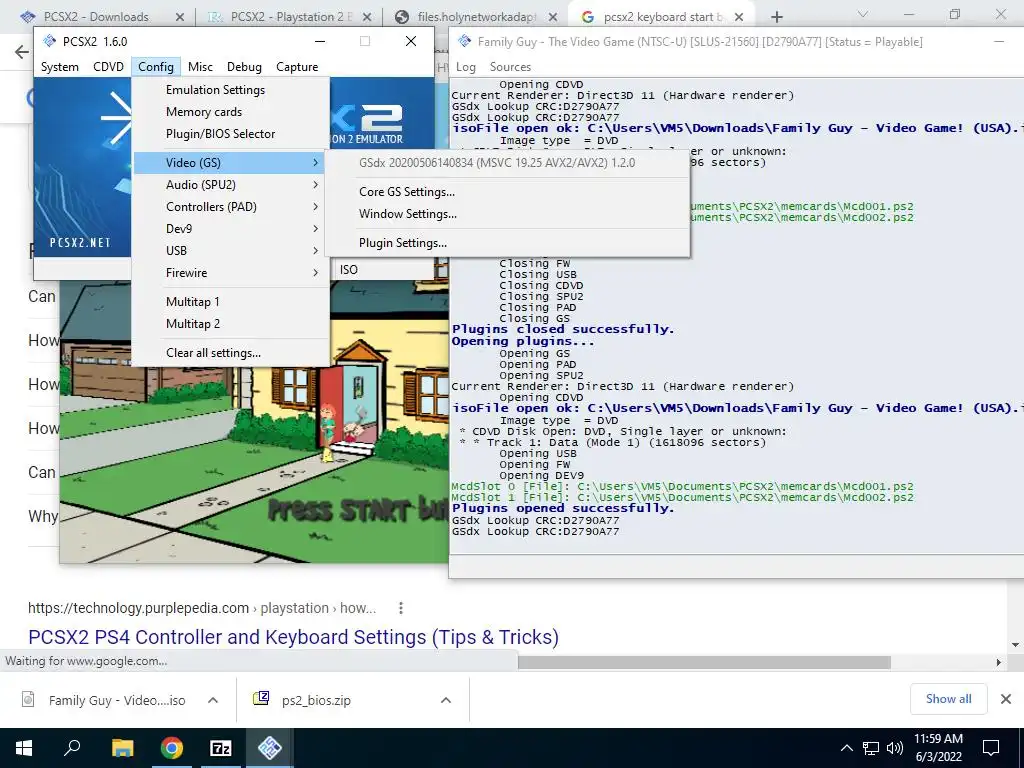Click the PCSX2 taskbar icon
This screenshot has width=1024, height=768.
tap(270, 748)
